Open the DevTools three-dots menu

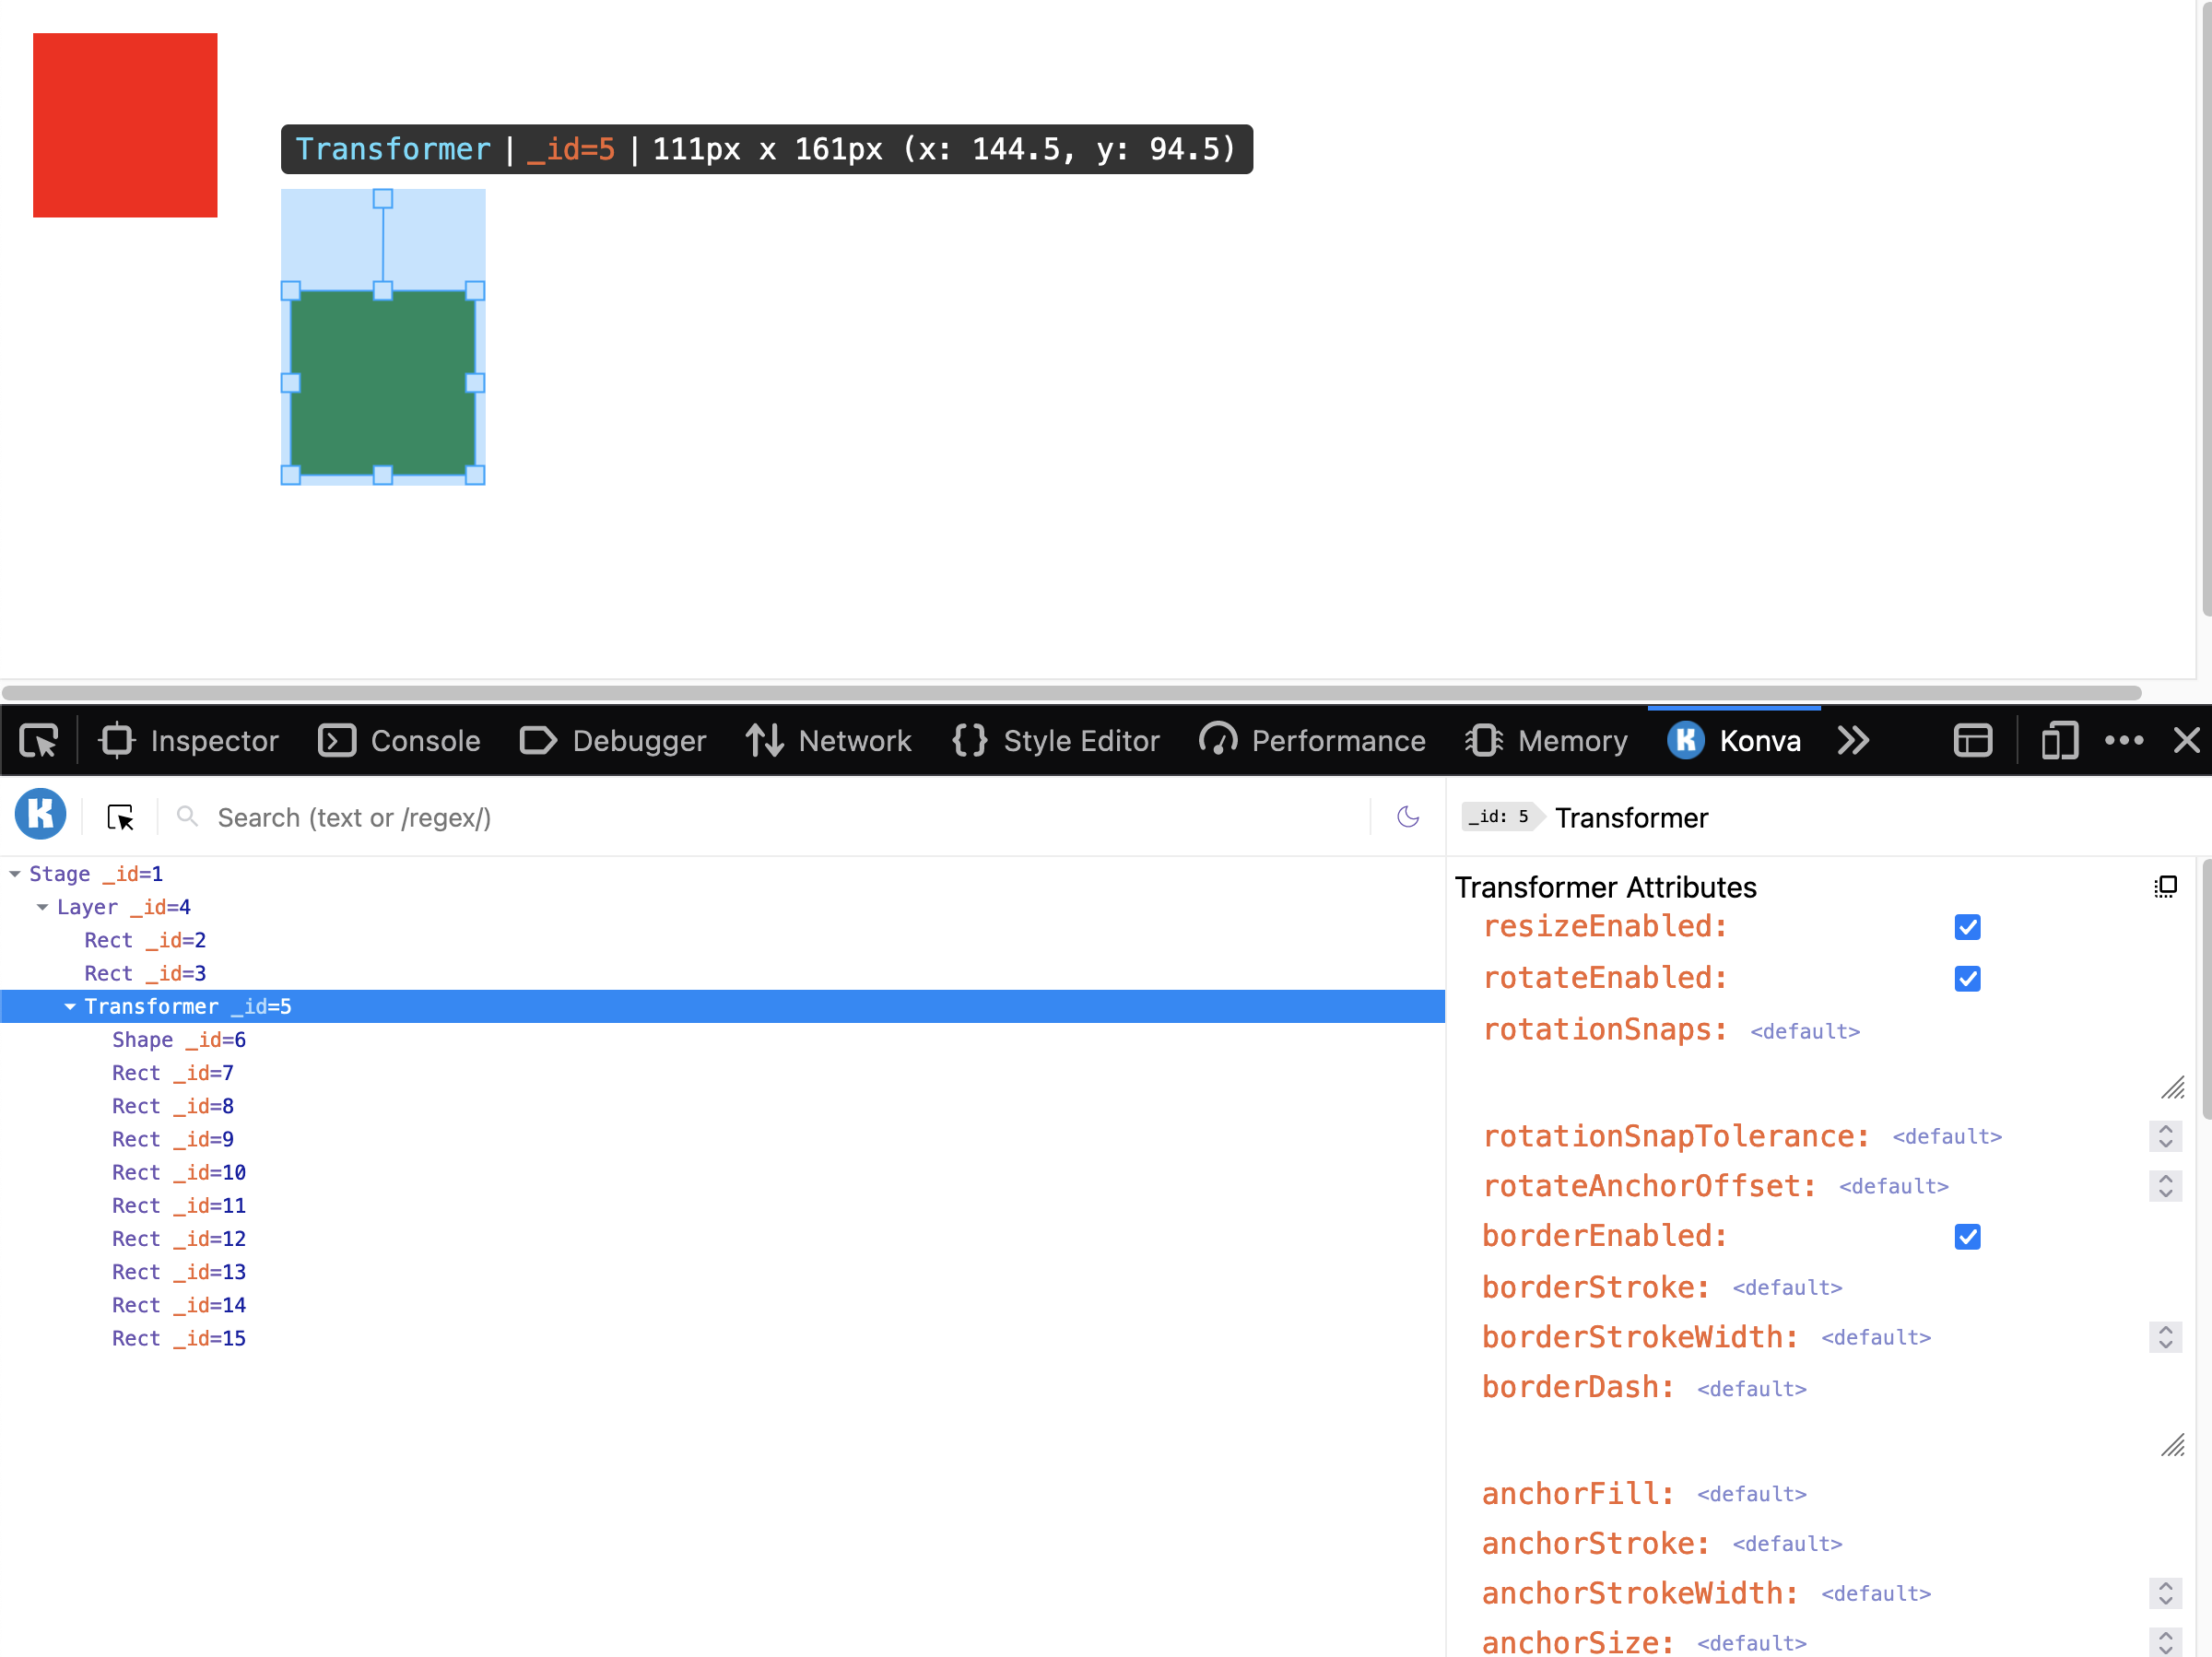2123,740
